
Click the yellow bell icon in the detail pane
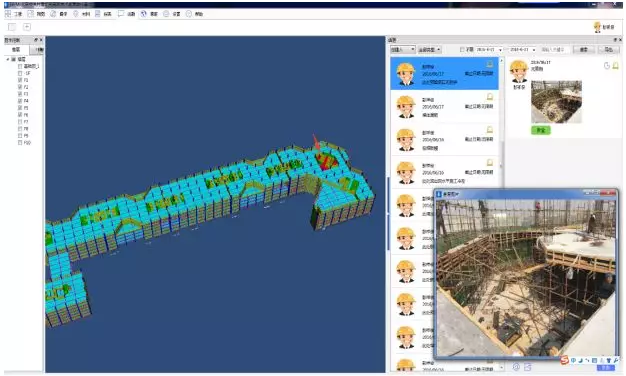tap(616, 66)
